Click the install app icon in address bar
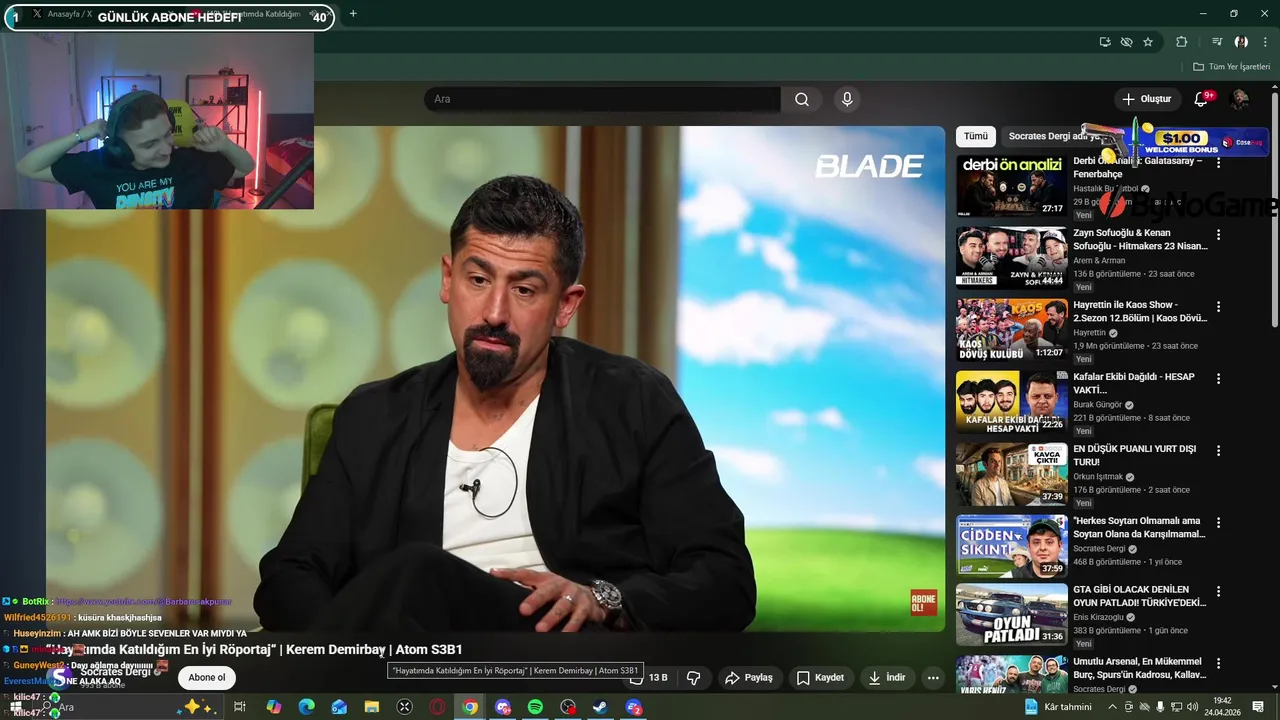This screenshot has height=720, width=1280. (x=1104, y=42)
